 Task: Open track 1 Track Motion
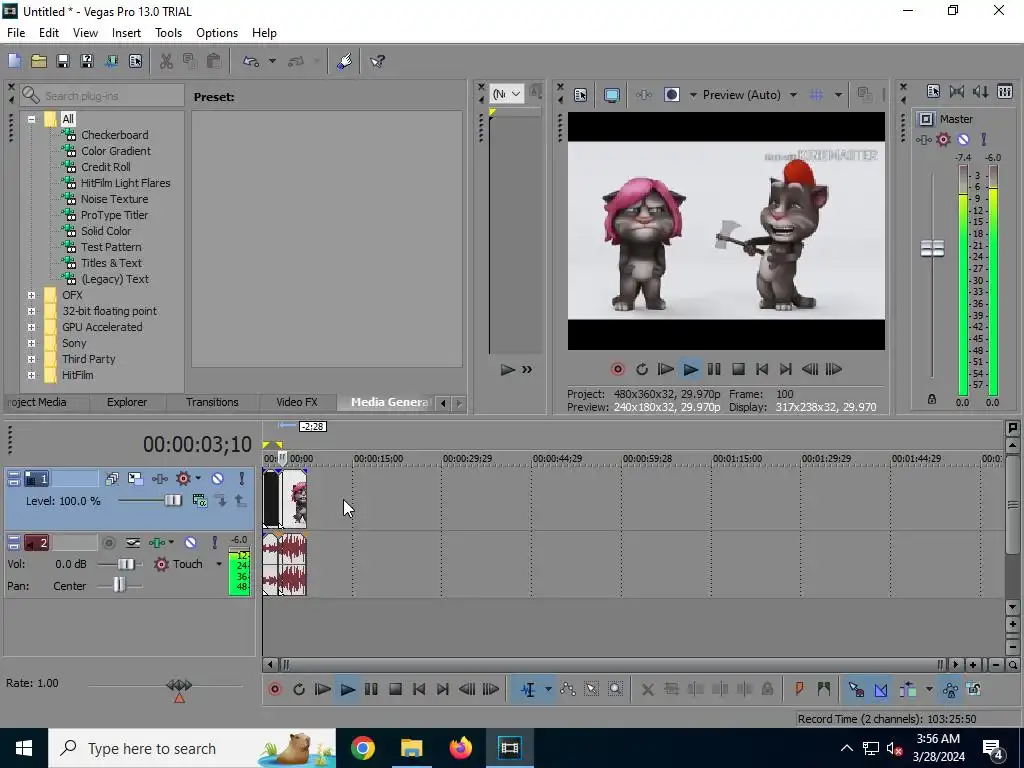(x=135, y=479)
